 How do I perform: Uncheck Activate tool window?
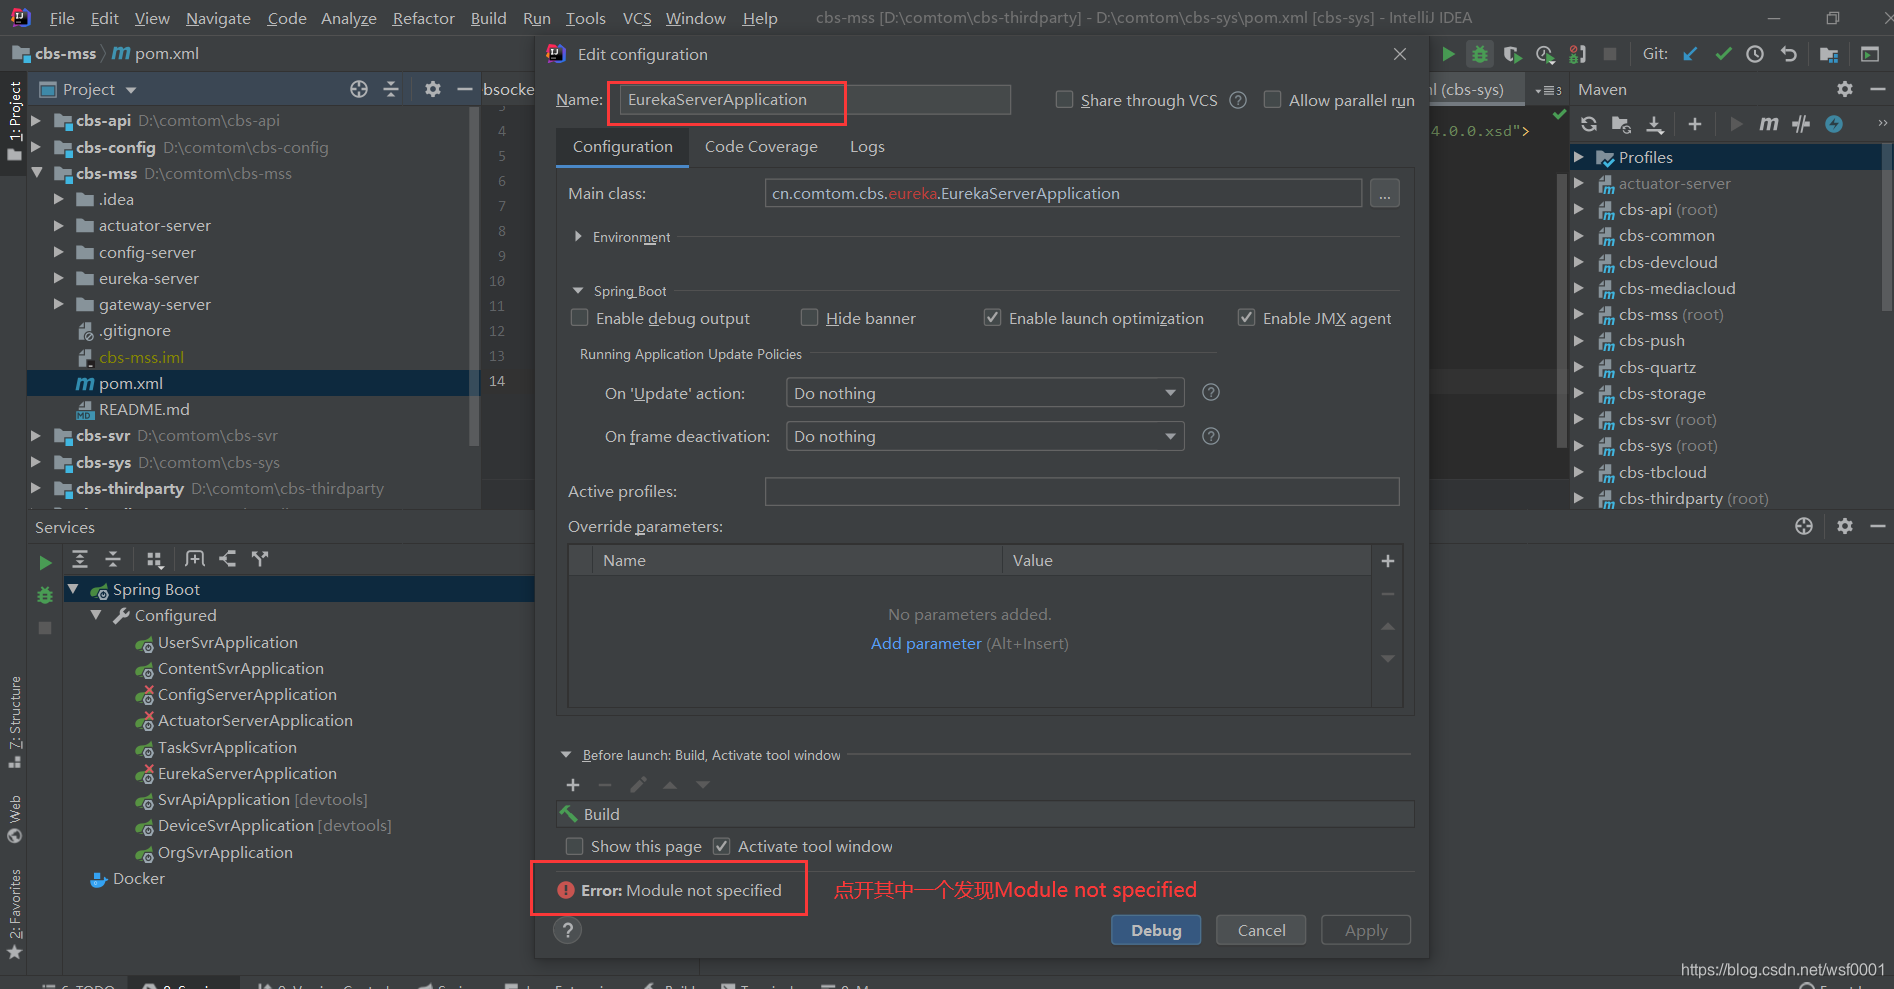click(721, 846)
